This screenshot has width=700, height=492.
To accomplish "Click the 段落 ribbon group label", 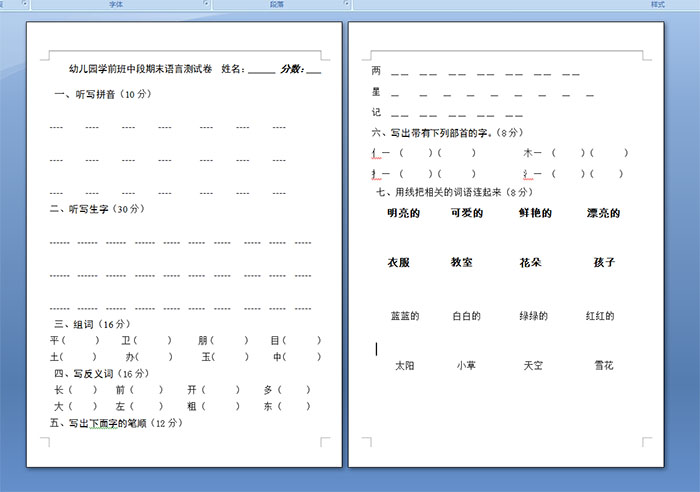I will (277, 4).
